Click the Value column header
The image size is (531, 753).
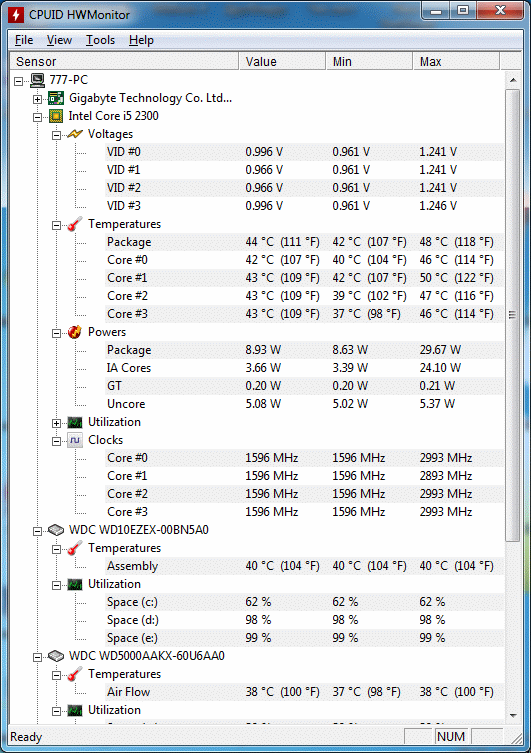(x=282, y=61)
